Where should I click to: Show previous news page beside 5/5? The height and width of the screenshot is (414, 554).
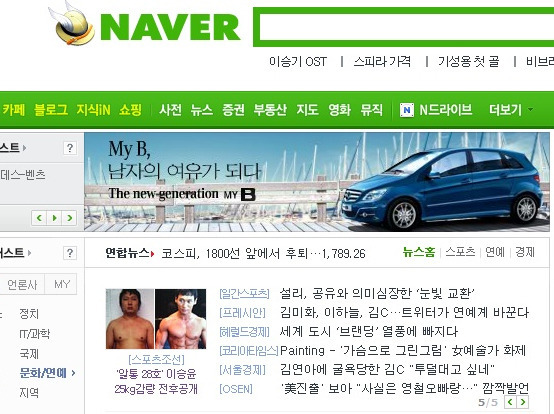(510, 402)
